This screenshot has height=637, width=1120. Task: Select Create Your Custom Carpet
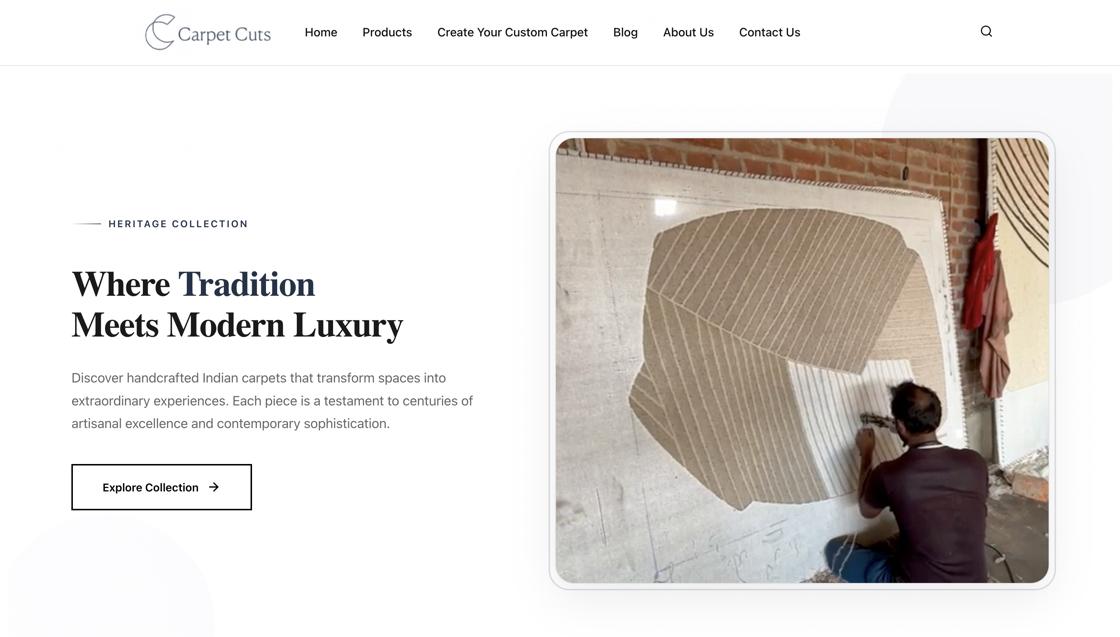(x=512, y=32)
